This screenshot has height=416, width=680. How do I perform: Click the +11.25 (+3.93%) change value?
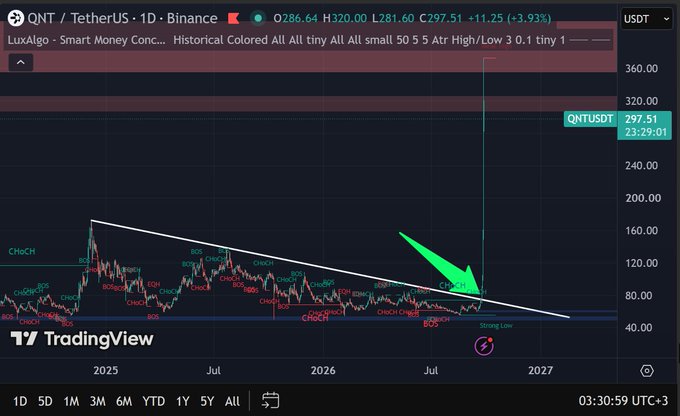coord(510,18)
